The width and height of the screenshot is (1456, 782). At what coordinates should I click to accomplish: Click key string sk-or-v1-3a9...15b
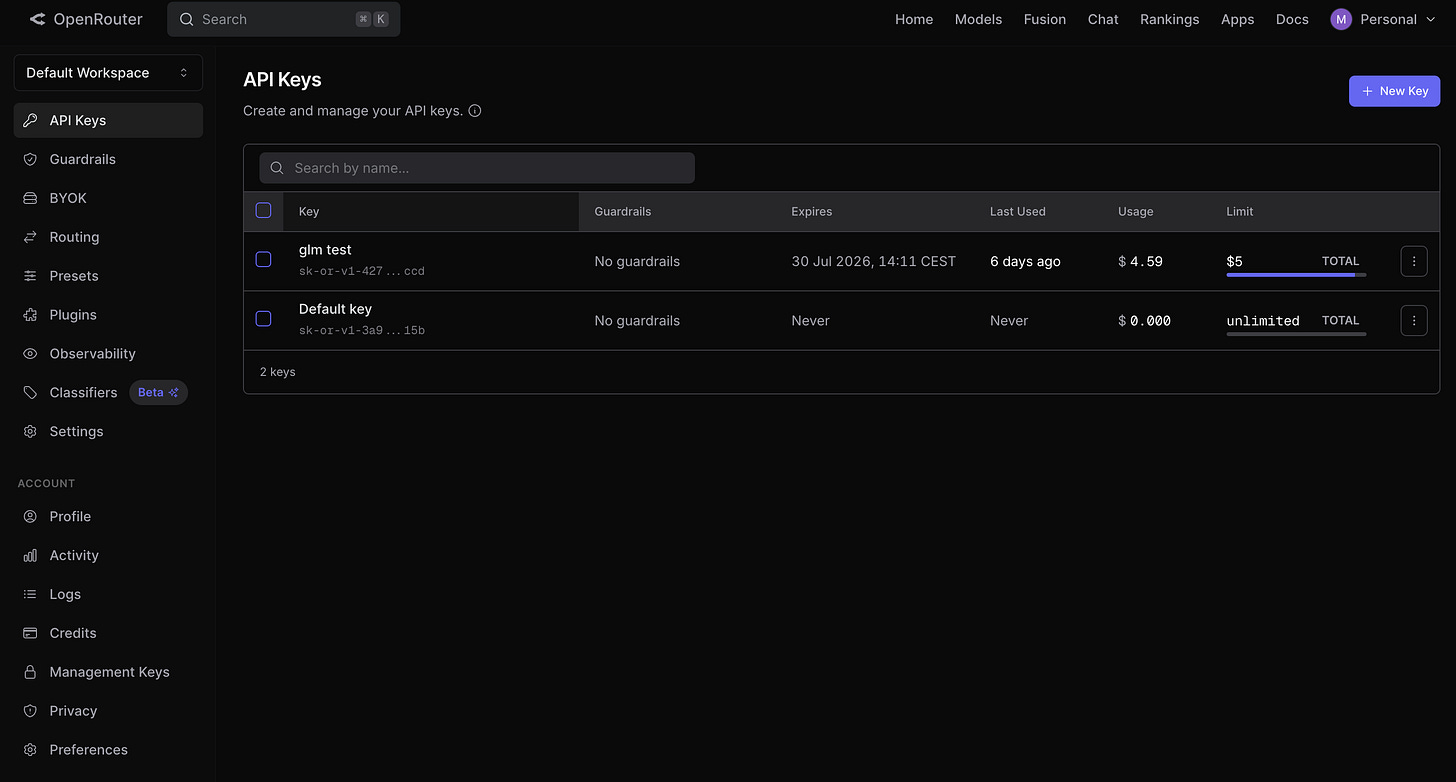(361, 330)
